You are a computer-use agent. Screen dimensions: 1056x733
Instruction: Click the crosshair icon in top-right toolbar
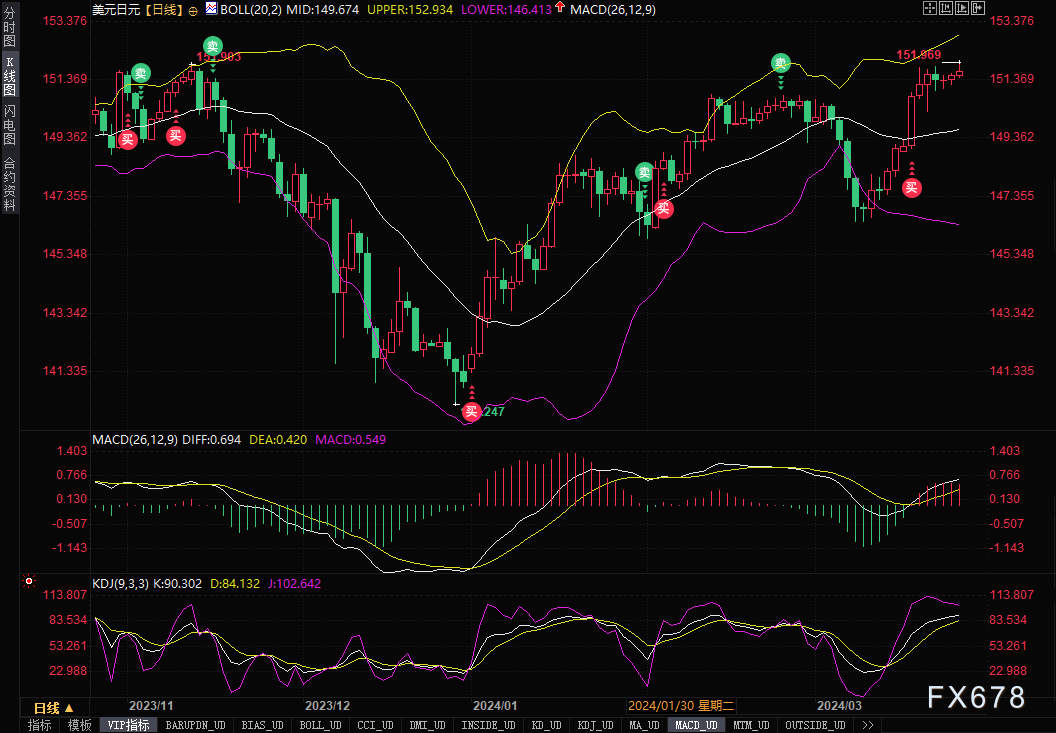click(929, 8)
